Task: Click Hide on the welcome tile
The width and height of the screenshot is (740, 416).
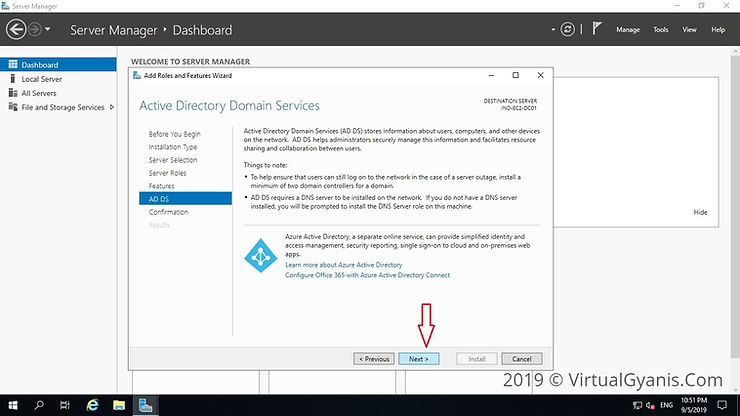Action: pyautogui.click(x=700, y=212)
